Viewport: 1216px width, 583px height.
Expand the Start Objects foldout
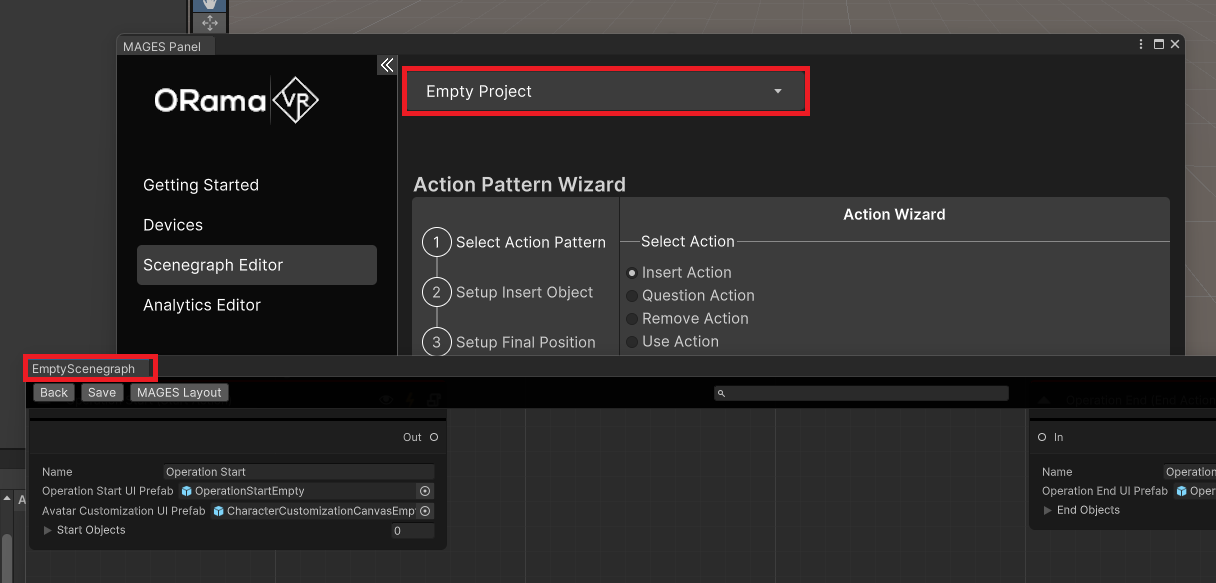(x=48, y=530)
